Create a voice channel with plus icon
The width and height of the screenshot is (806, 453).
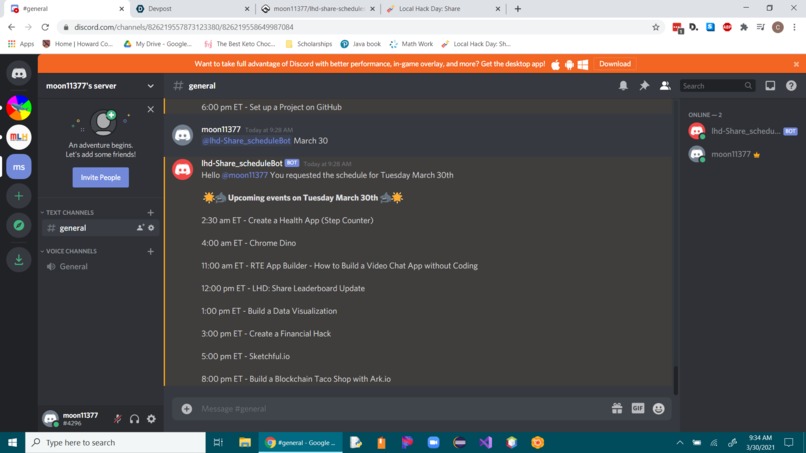point(151,251)
